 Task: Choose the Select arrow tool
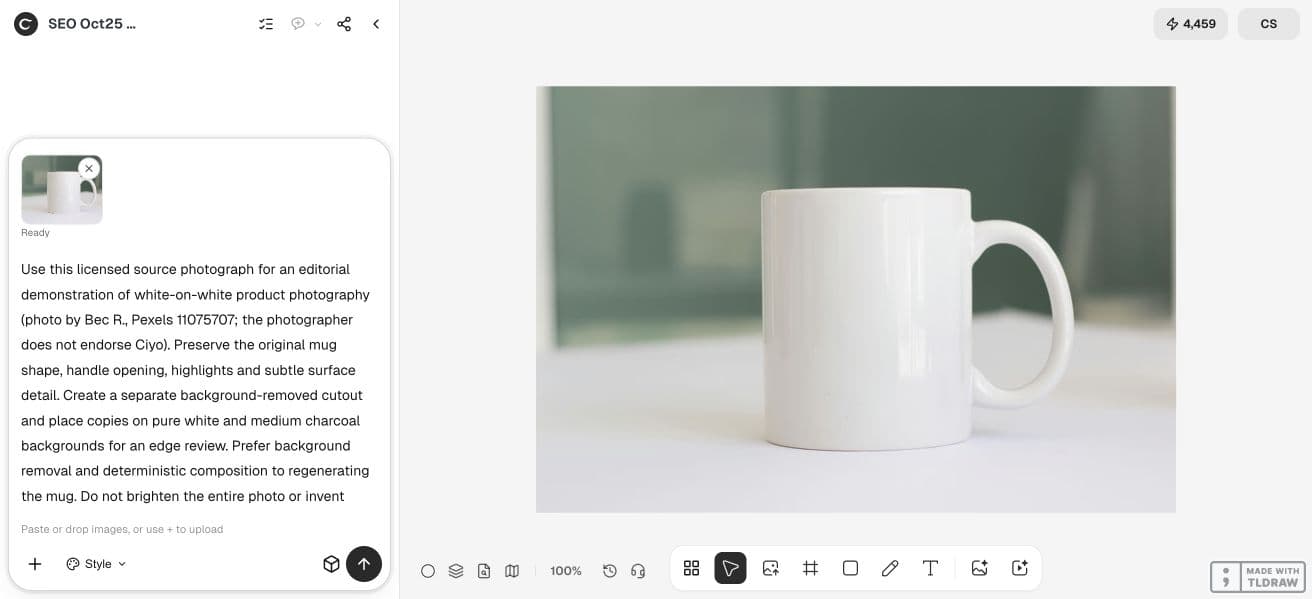(730, 568)
